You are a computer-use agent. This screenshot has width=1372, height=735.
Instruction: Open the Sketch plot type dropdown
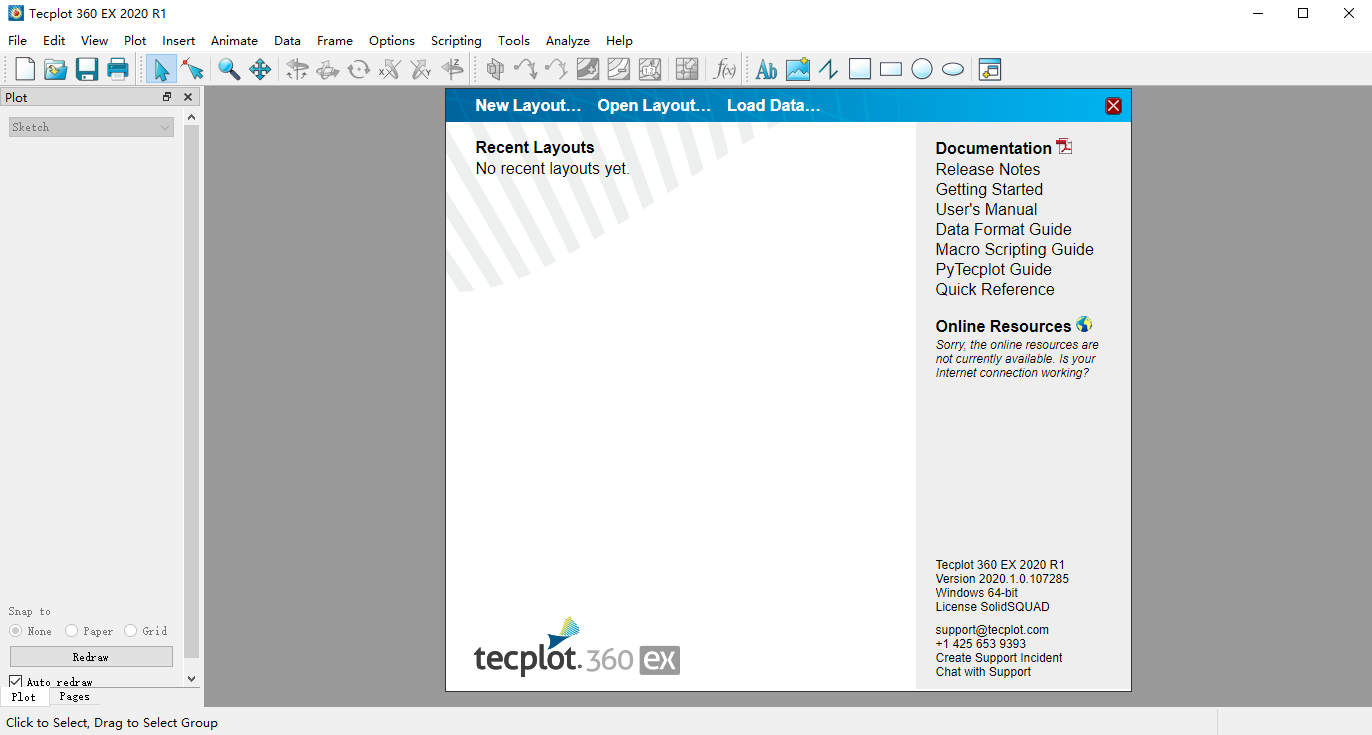(91, 127)
